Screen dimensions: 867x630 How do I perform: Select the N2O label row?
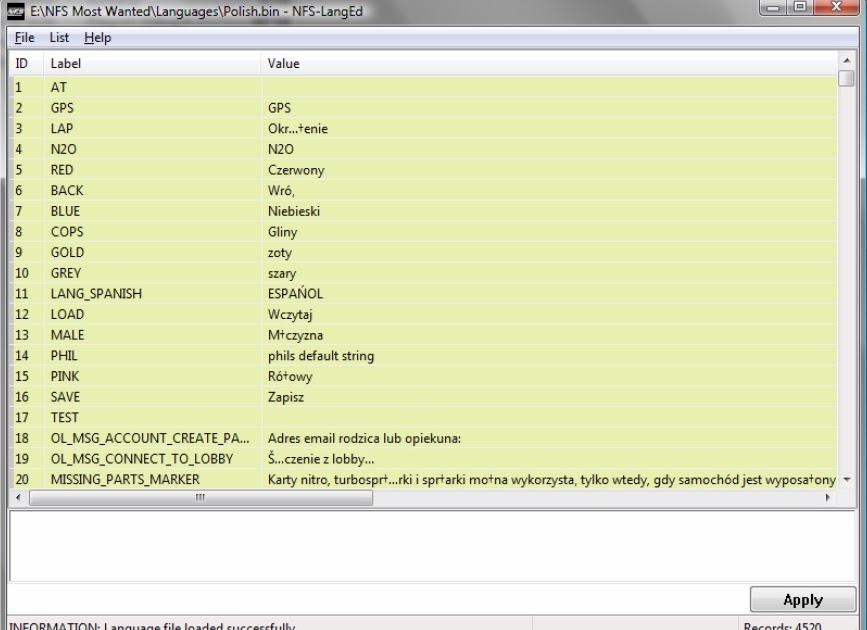click(x=423, y=149)
